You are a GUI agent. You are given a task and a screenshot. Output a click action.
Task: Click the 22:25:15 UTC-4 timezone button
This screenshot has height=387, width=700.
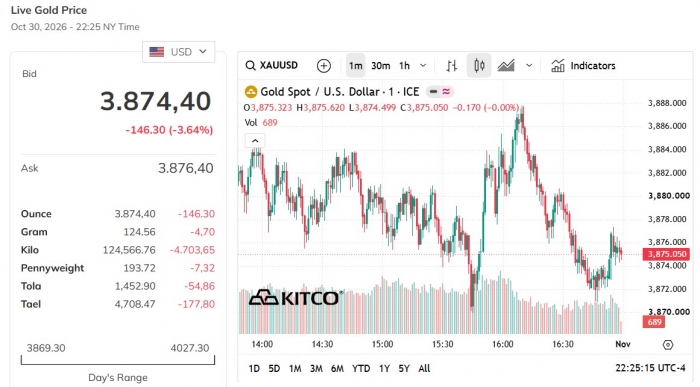(x=650, y=368)
